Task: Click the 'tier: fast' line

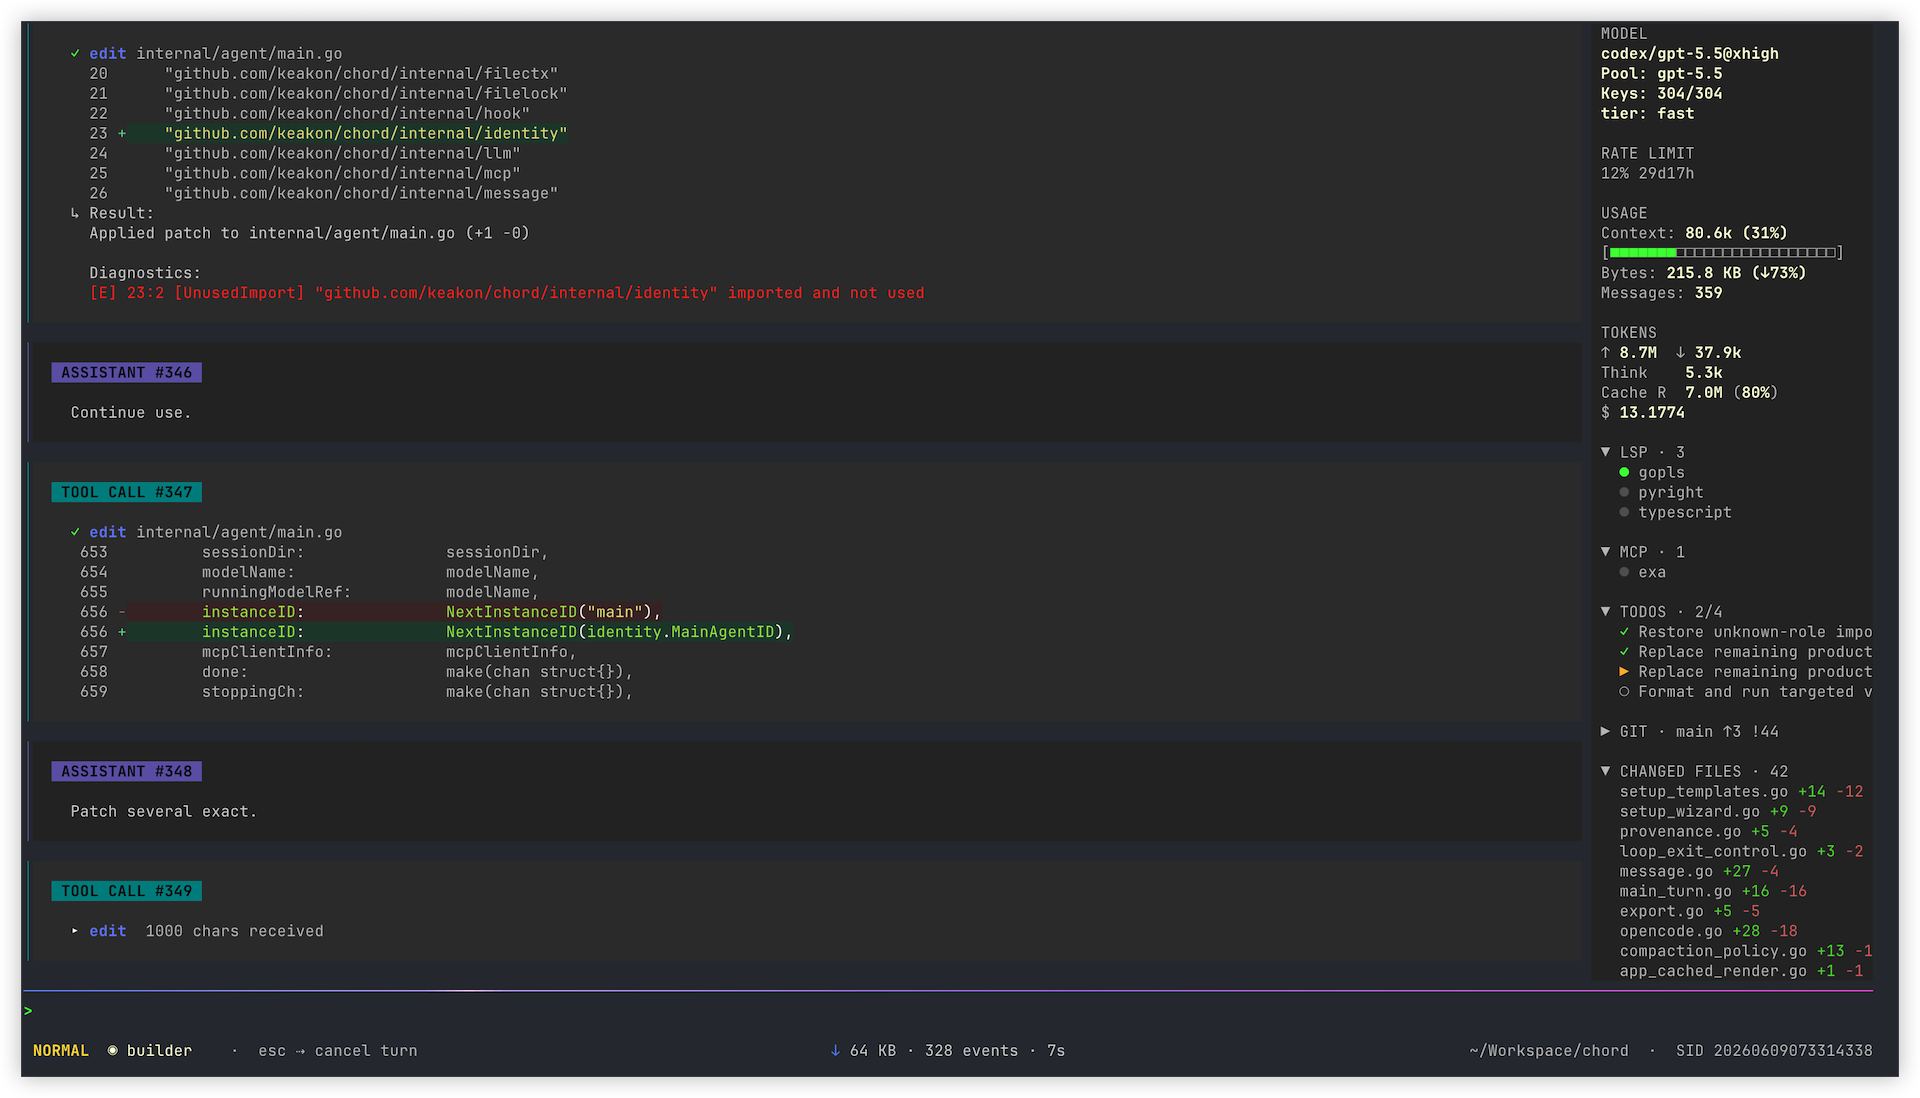Action: tap(1647, 114)
